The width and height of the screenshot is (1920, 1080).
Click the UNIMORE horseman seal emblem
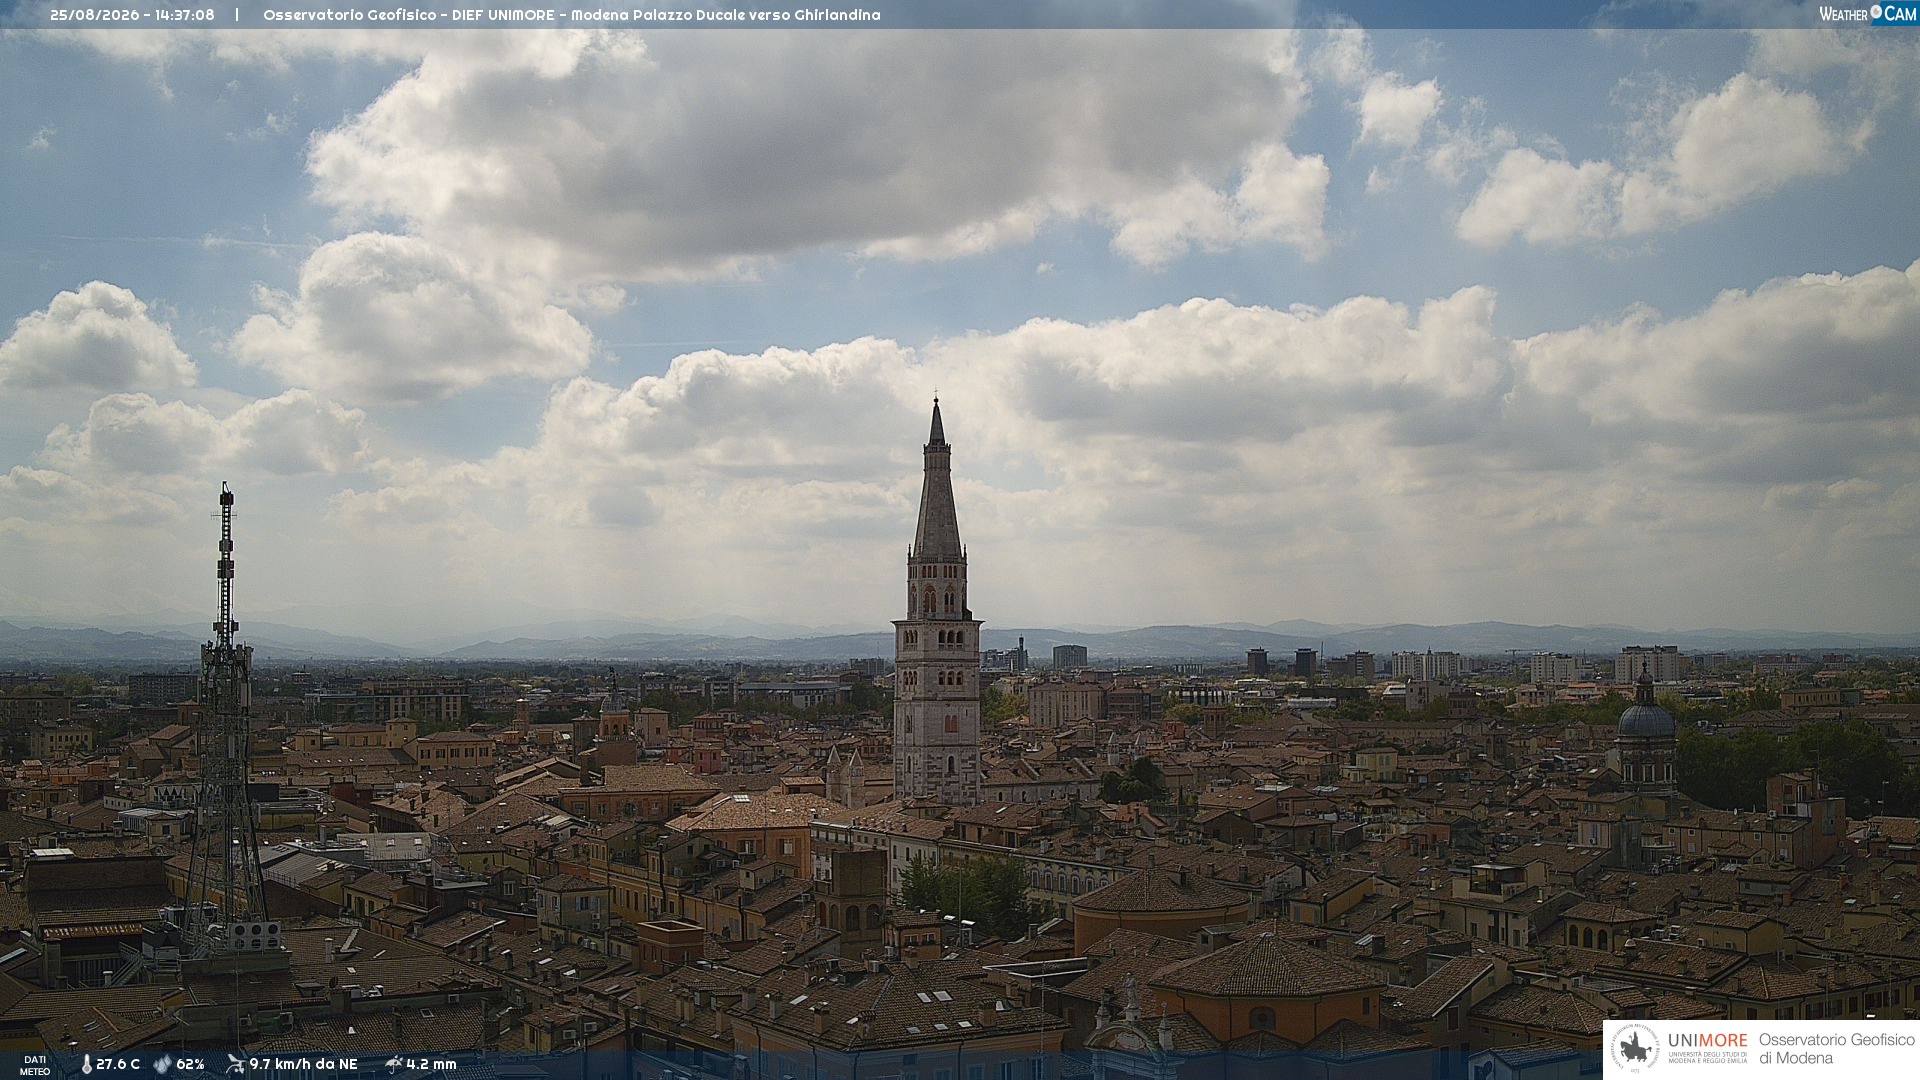coord(1636,1049)
